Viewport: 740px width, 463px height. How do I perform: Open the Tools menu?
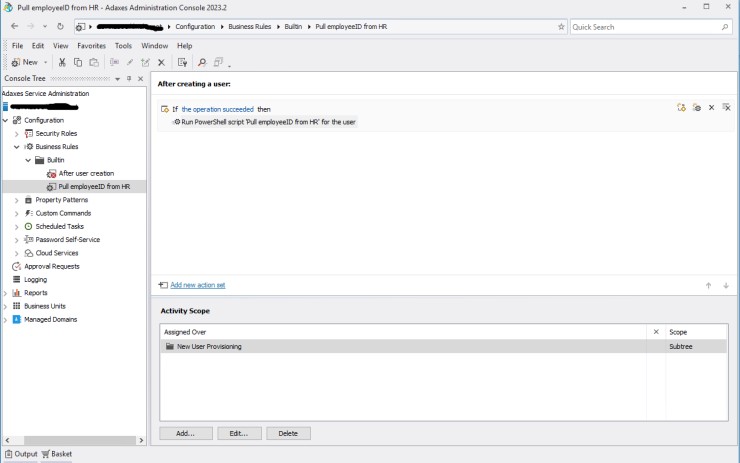(x=123, y=46)
